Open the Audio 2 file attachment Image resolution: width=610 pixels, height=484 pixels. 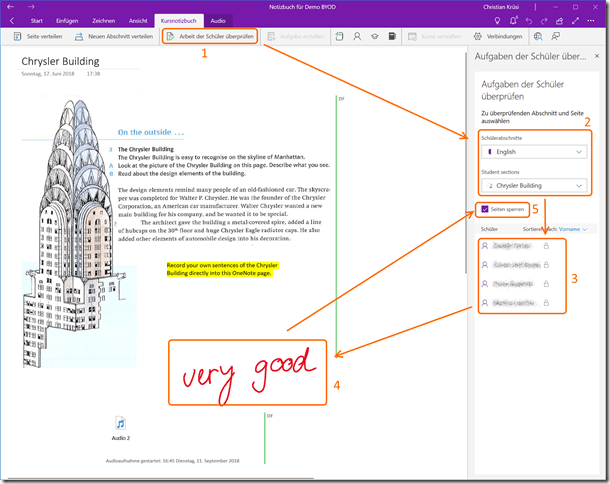click(x=121, y=425)
